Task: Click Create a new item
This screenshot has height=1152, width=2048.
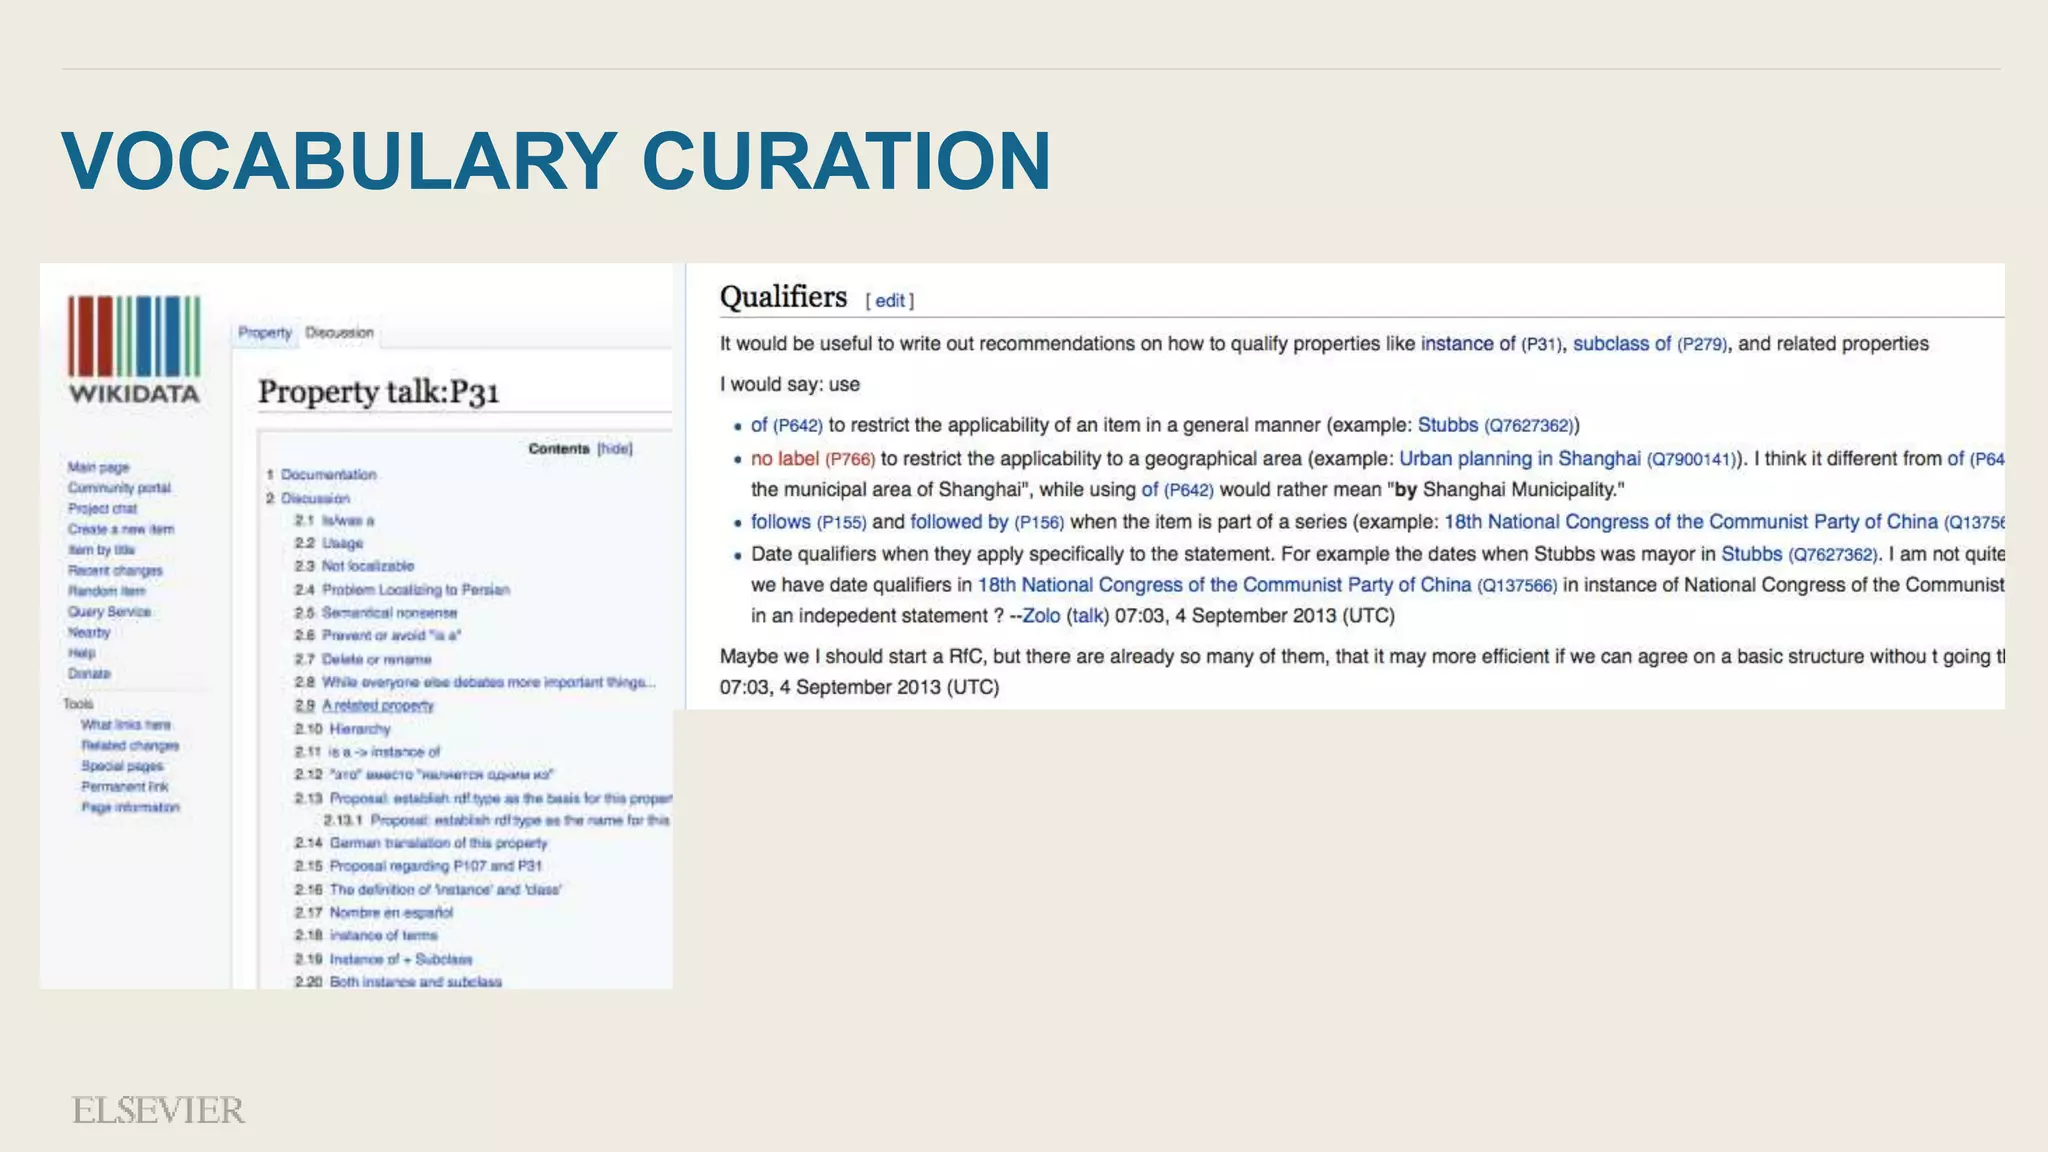Action: click(121, 529)
